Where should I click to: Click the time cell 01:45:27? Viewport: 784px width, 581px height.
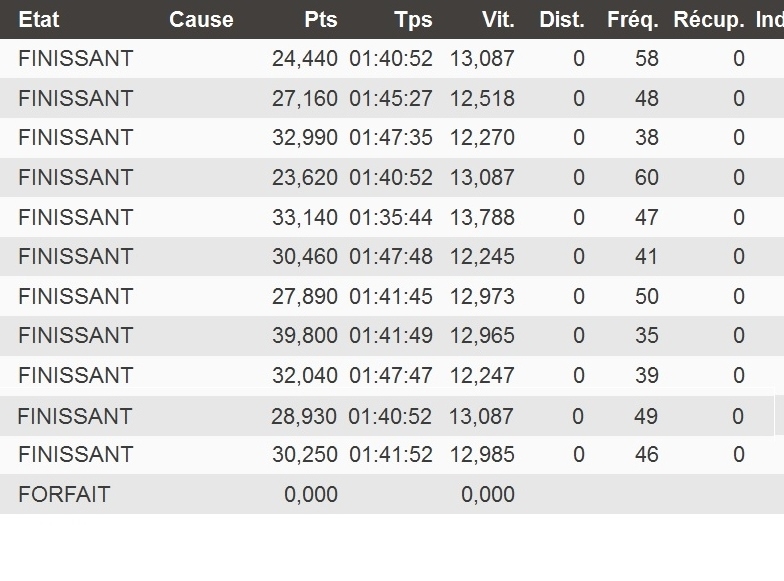click(391, 98)
